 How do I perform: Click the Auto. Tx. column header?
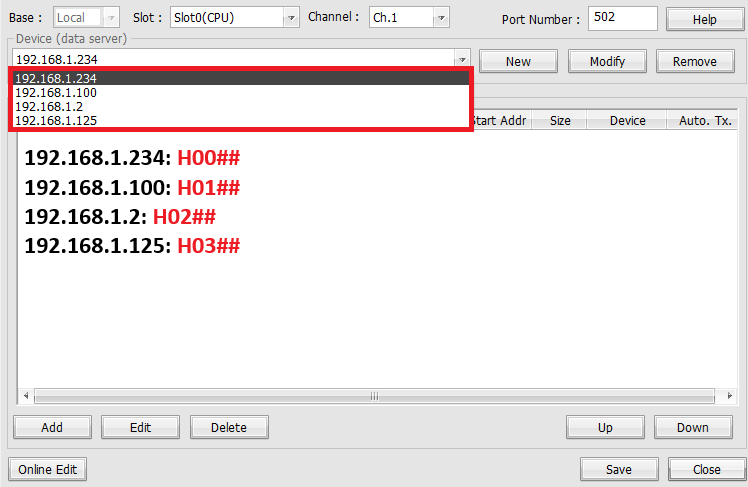click(x=704, y=120)
